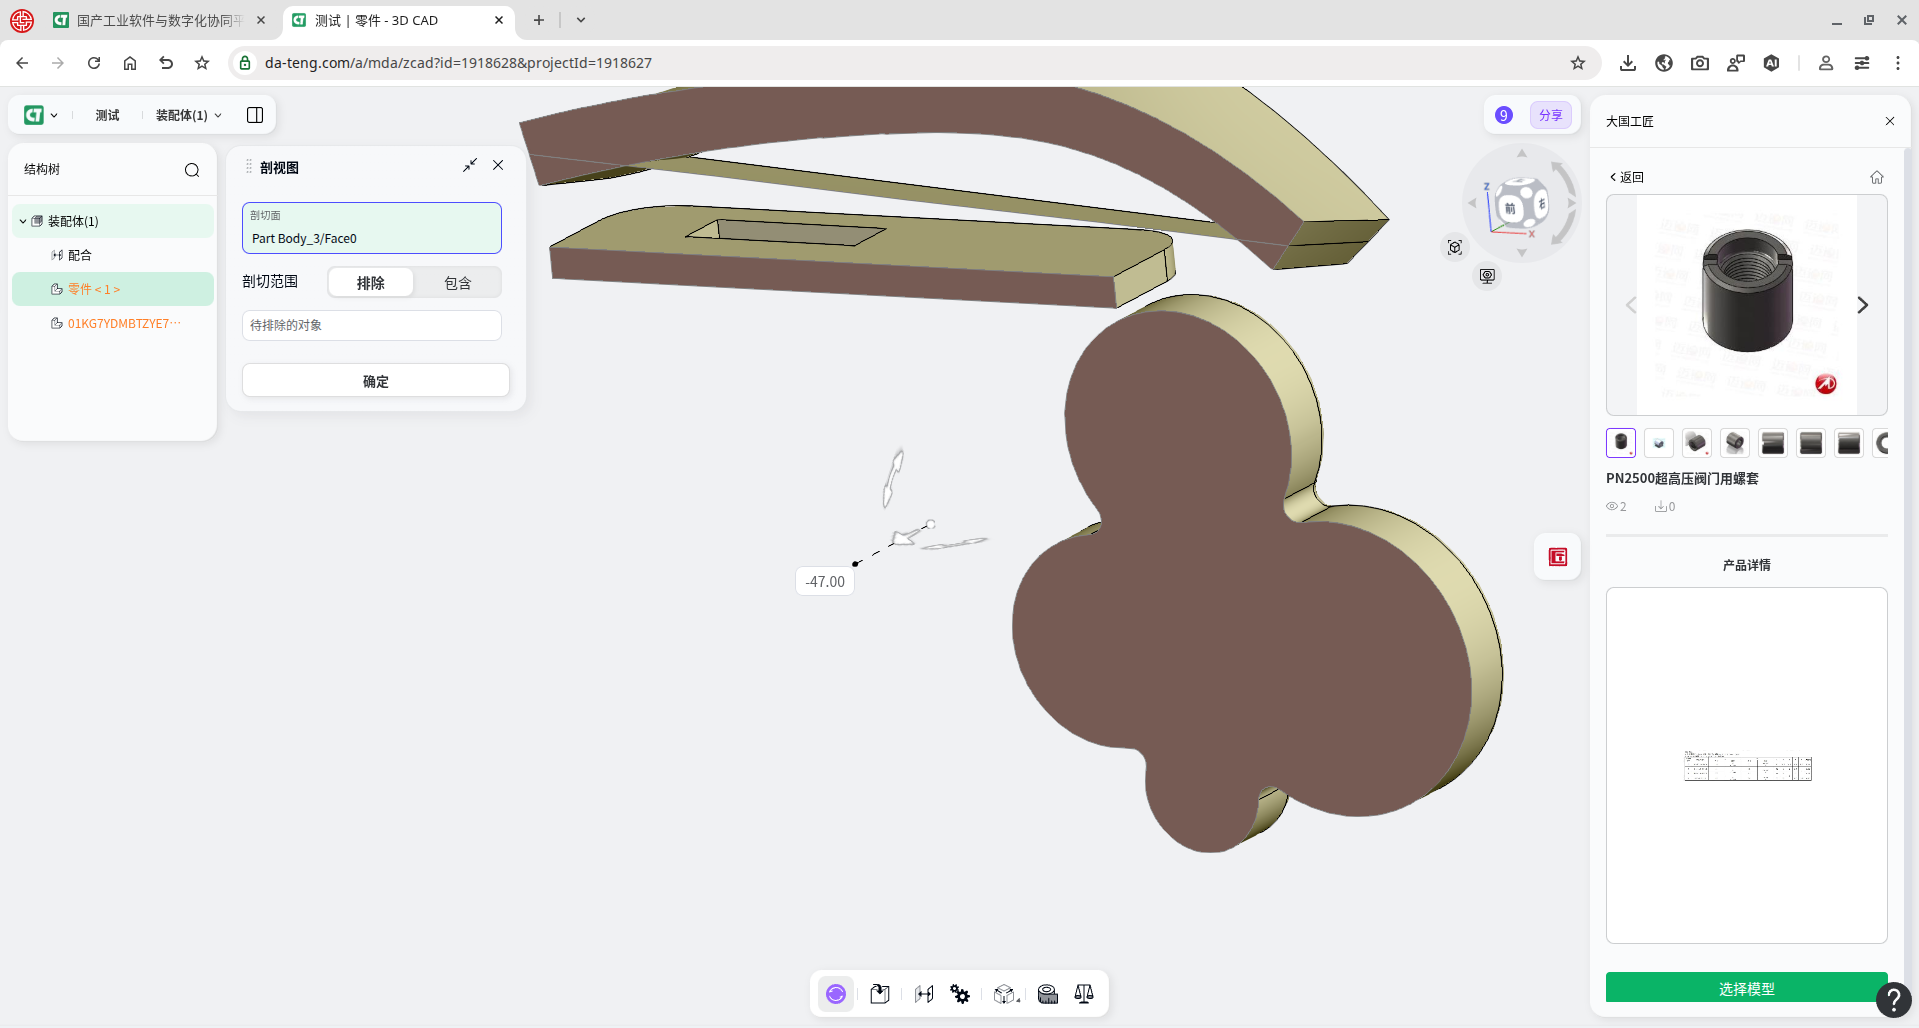Image resolution: width=1919 pixels, height=1028 pixels.
Task: Click the browser home button
Action: (x=130, y=63)
